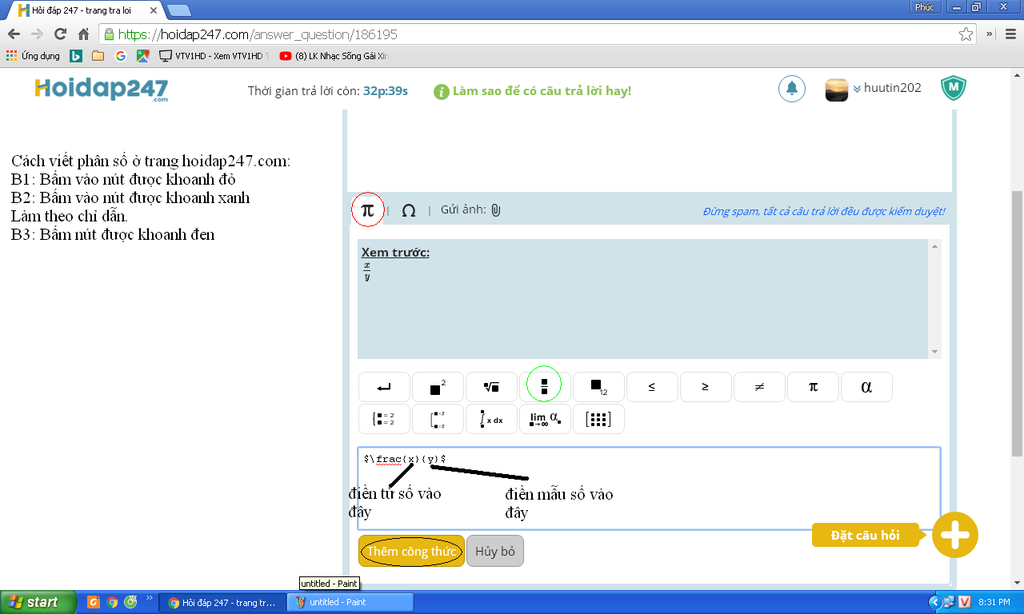Click the Windows start button
1024x614 pixels.
tap(38, 602)
